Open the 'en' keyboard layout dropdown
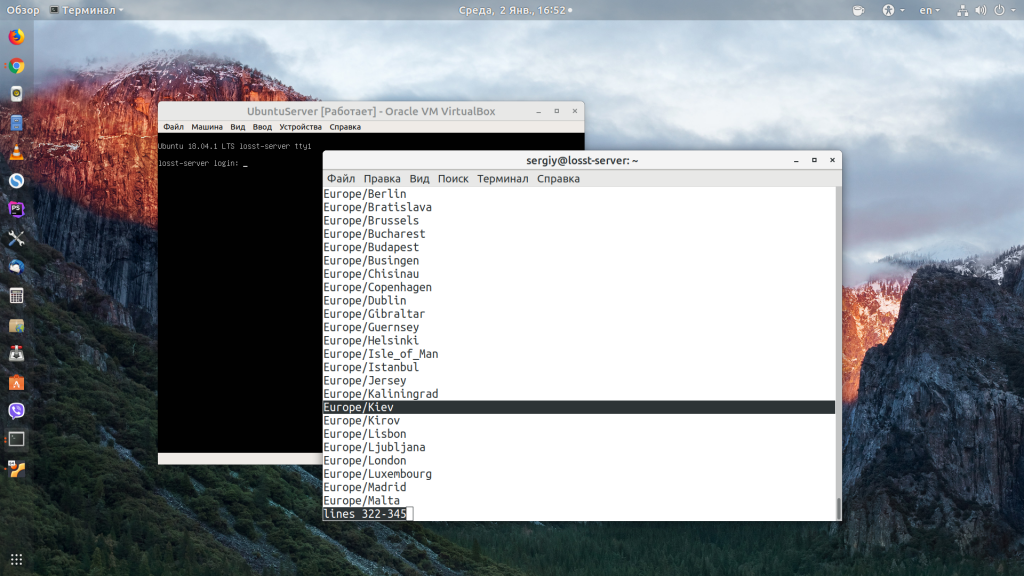1024x576 pixels. [x=930, y=10]
